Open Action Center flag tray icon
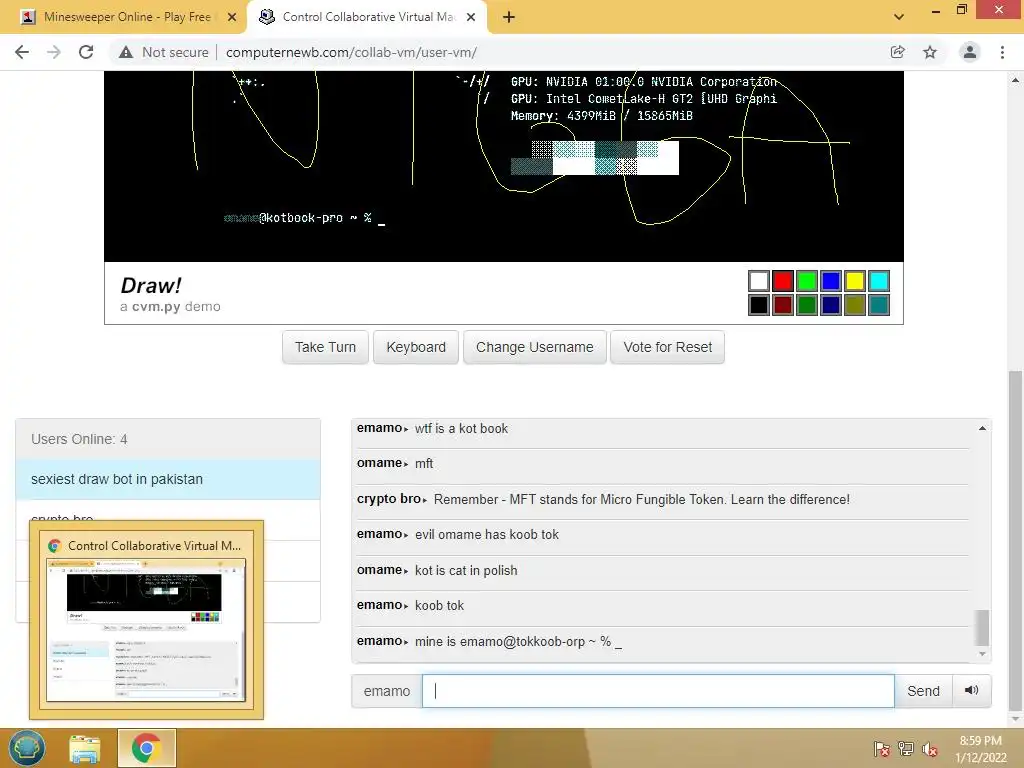Image resolution: width=1024 pixels, height=768 pixels. pyautogui.click(x=882, y=749)
